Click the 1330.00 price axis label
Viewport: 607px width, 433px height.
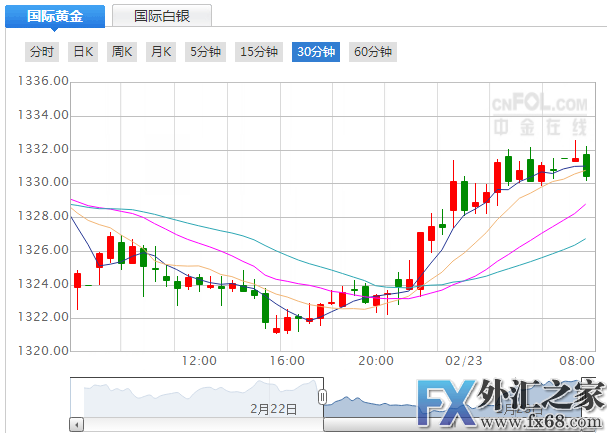click(43, 182)
